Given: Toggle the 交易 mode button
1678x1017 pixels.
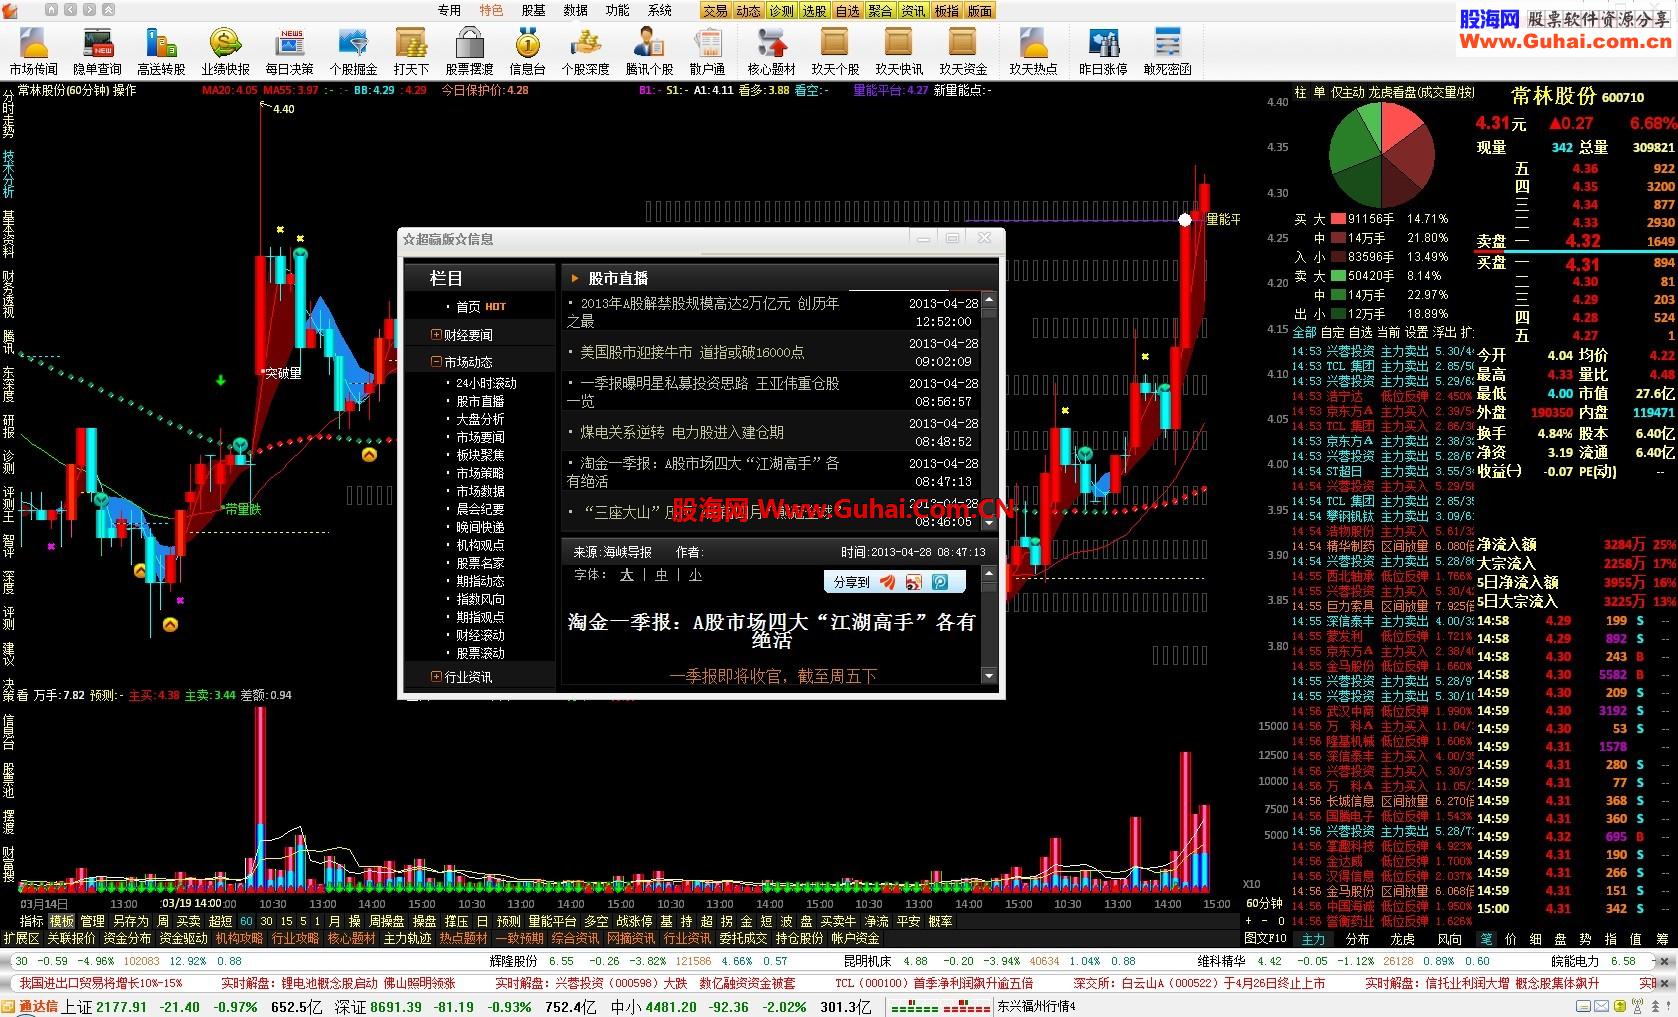Looking at the screenshot, I should (x=715, y=11).
